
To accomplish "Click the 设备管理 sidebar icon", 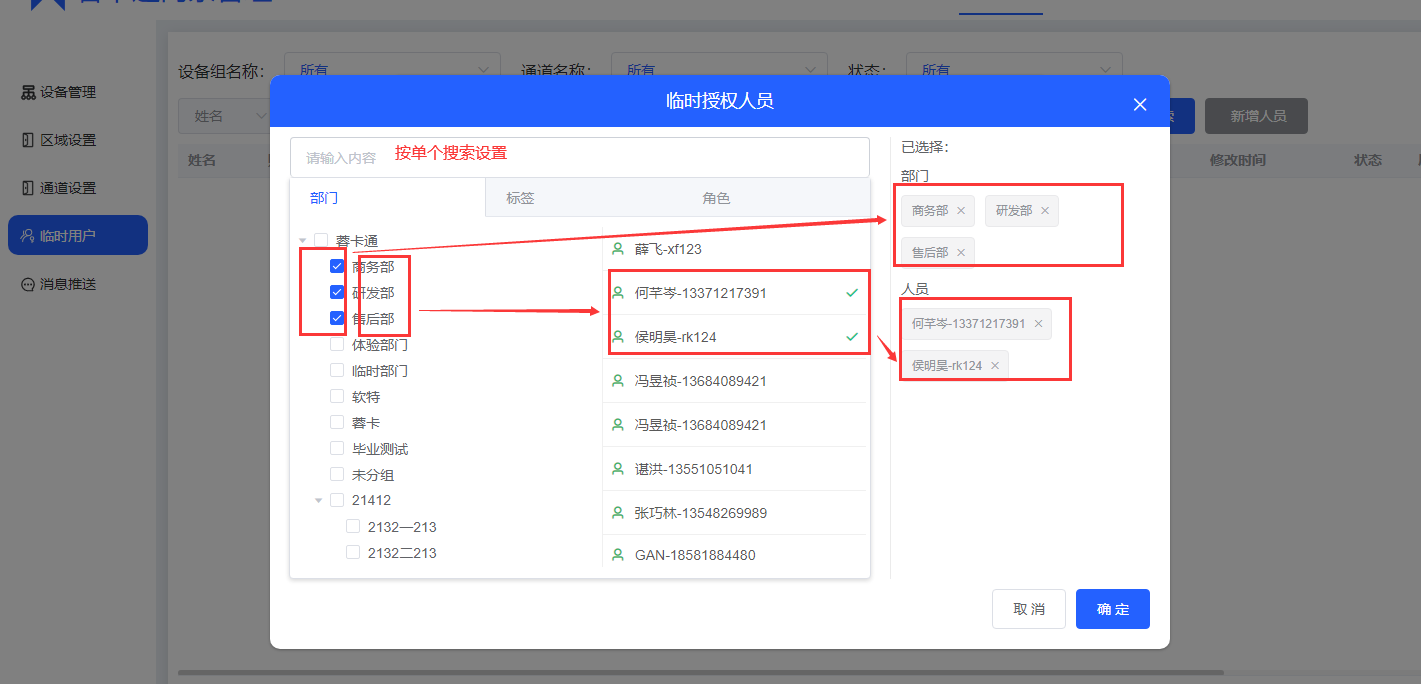I will (28, 92).
